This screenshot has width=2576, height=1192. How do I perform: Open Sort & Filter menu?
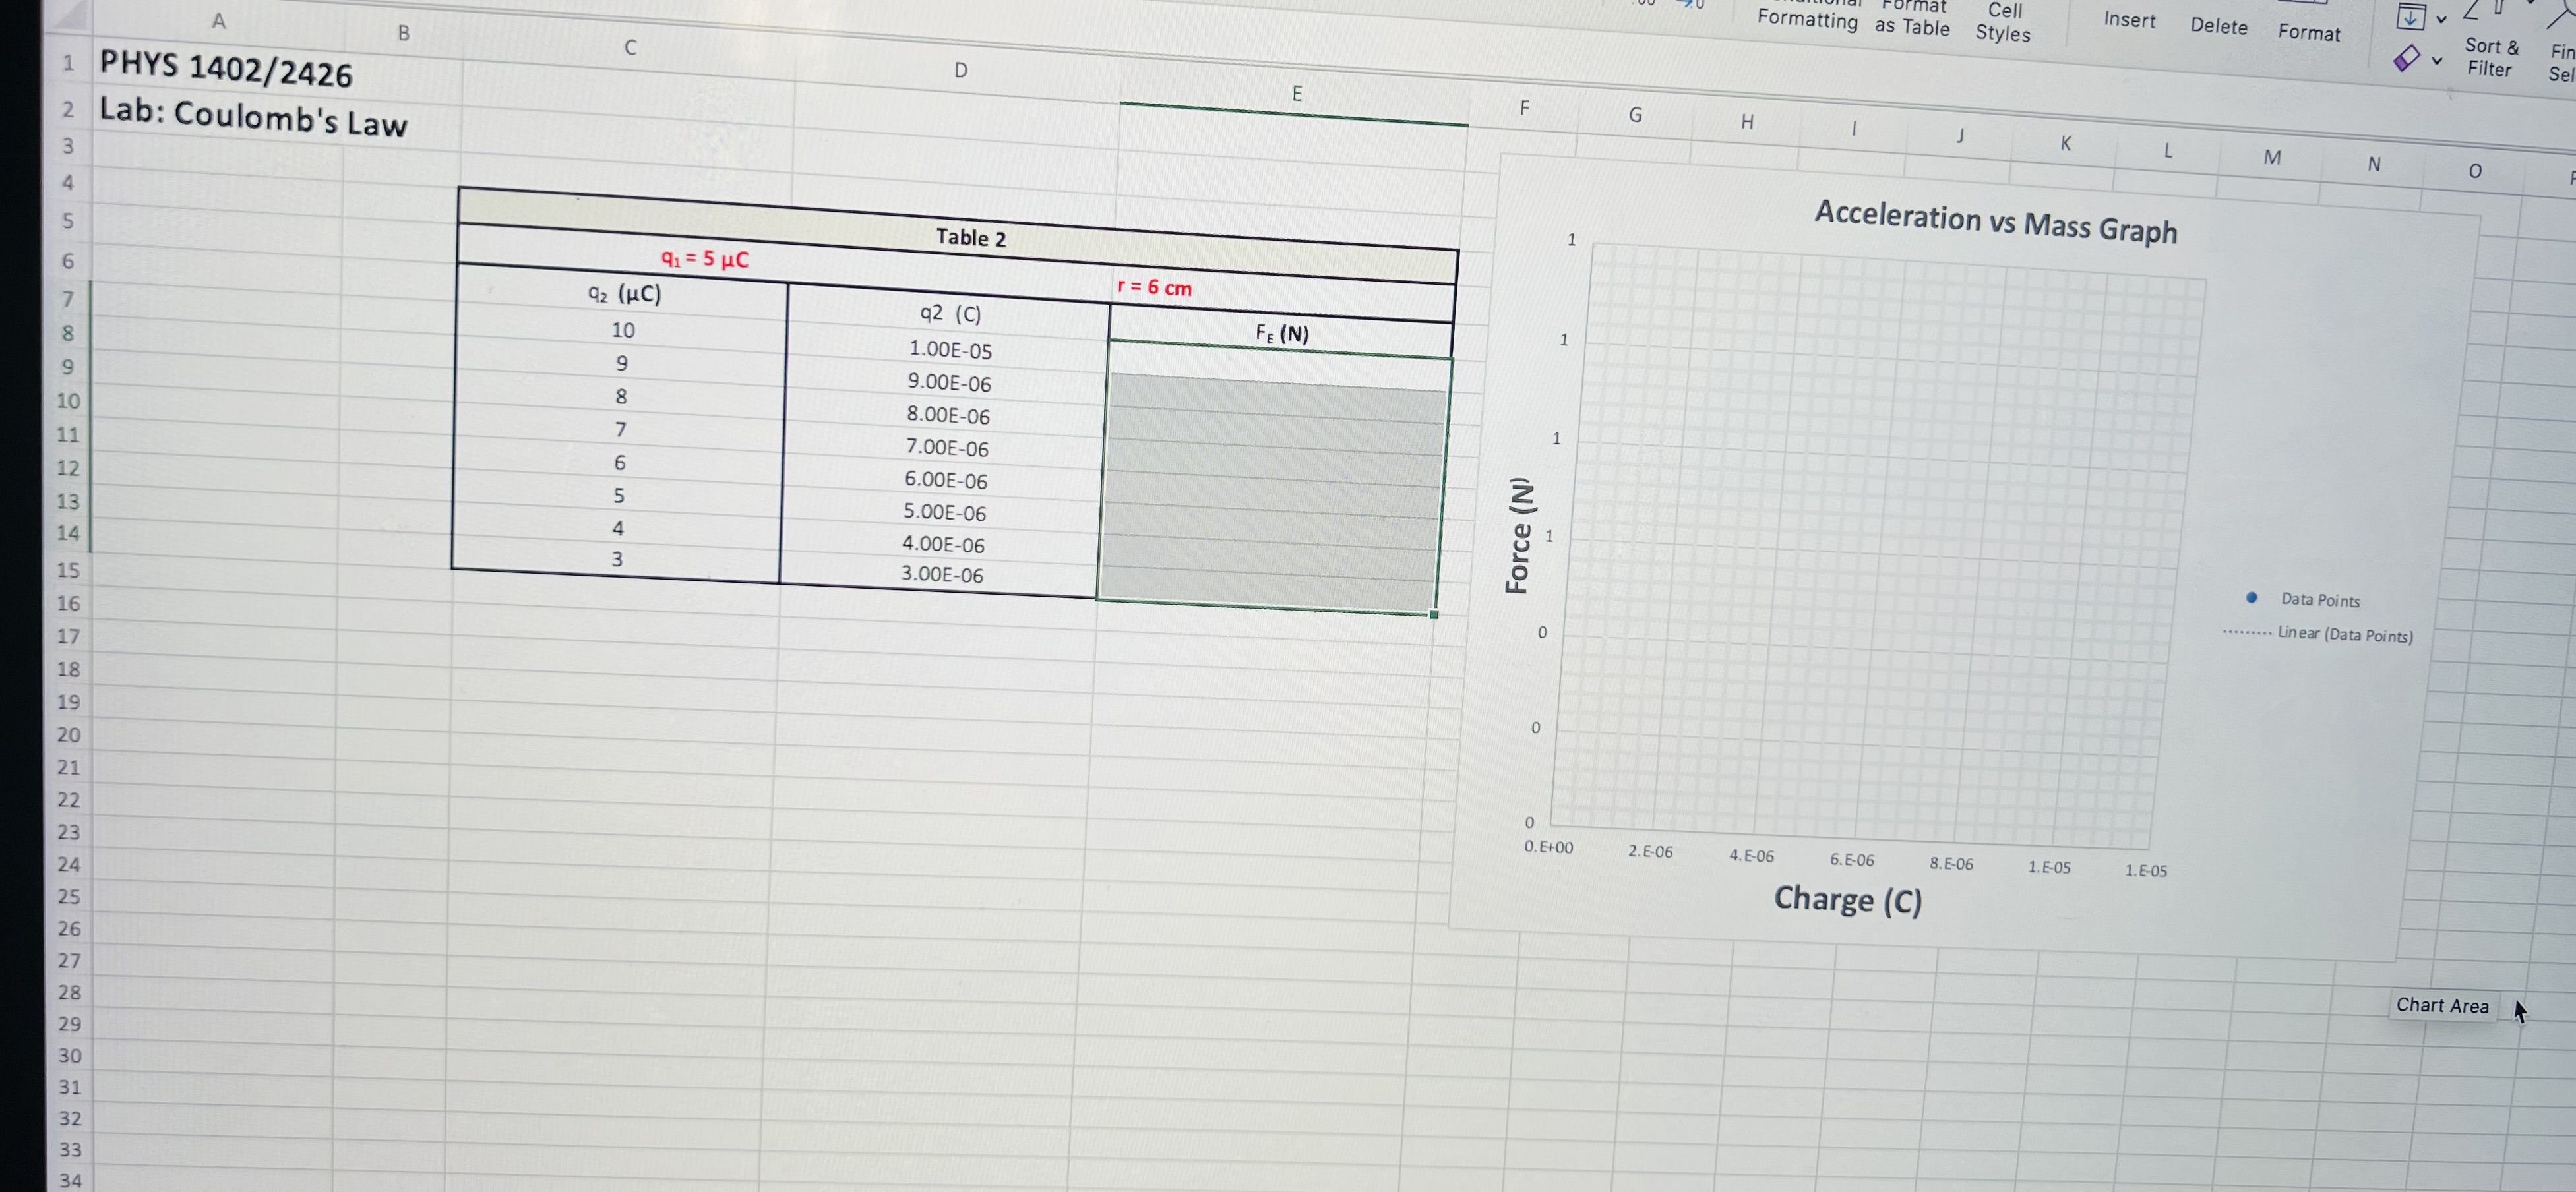2490,57
